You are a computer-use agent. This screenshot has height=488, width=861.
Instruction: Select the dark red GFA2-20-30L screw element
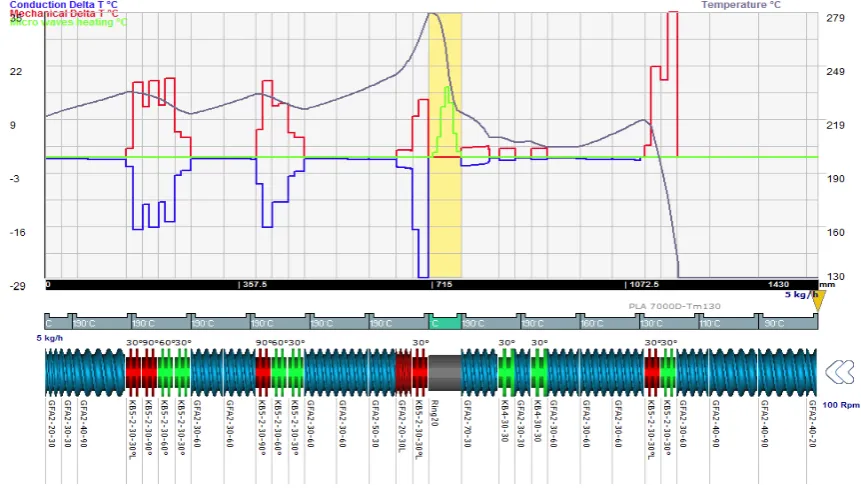pos(404,373)
